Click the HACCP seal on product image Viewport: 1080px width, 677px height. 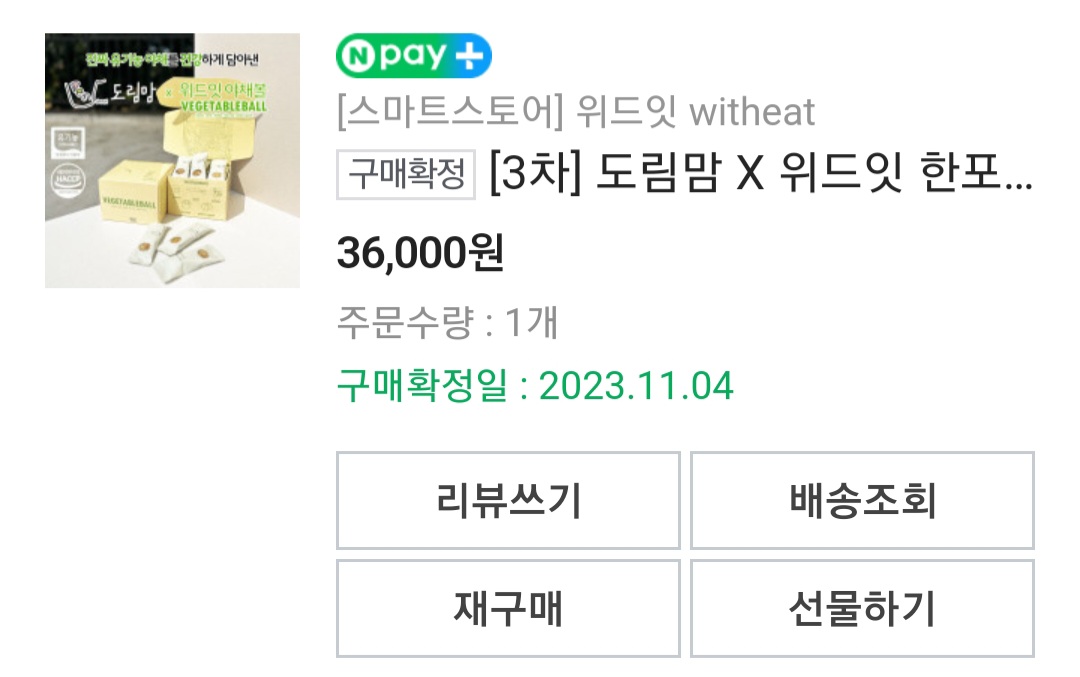tap(68, 180)
